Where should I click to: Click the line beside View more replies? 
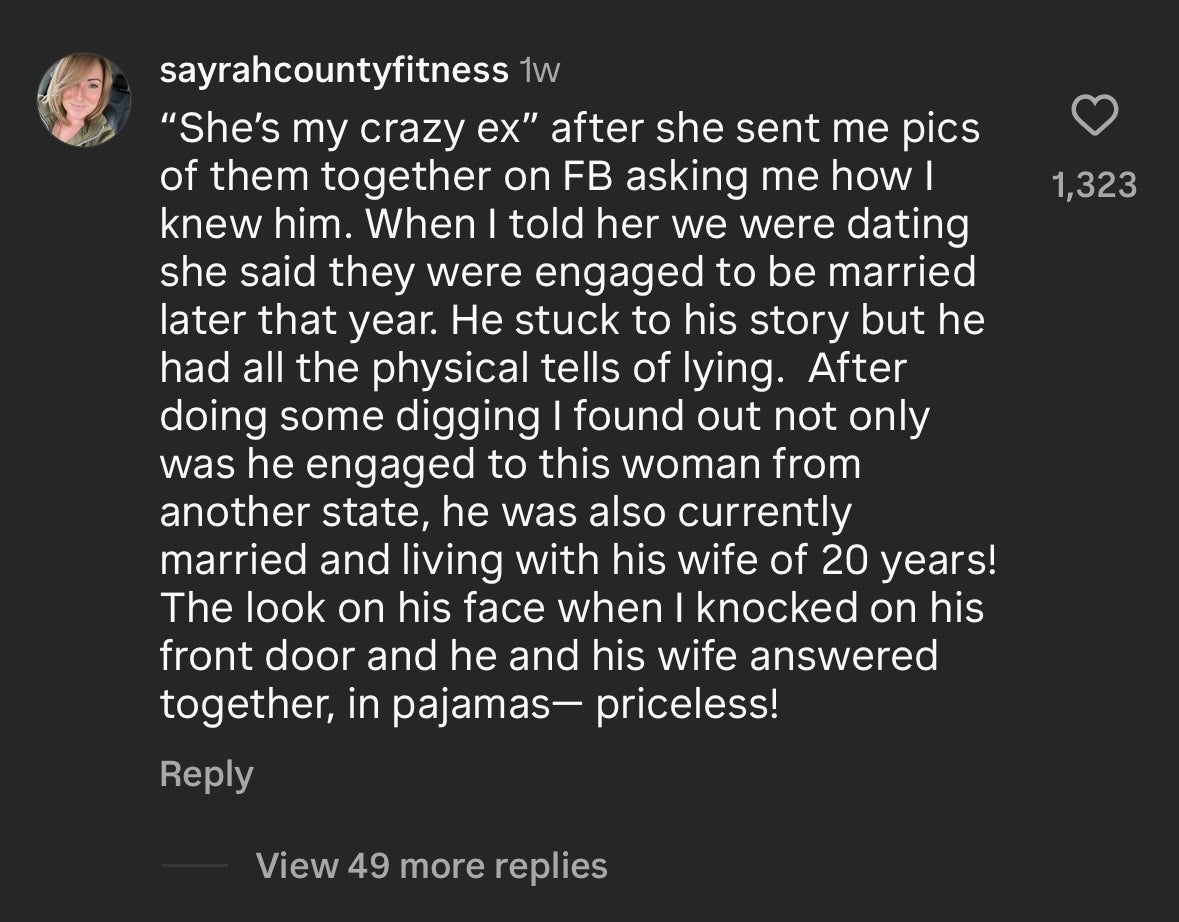point(194,866)
